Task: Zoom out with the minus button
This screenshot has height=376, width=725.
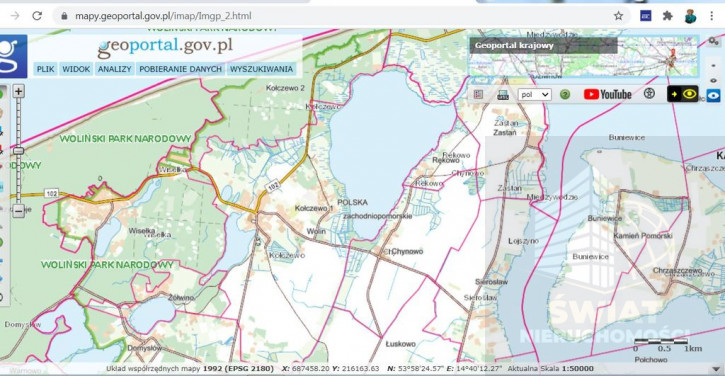Action: pos(18,211)
